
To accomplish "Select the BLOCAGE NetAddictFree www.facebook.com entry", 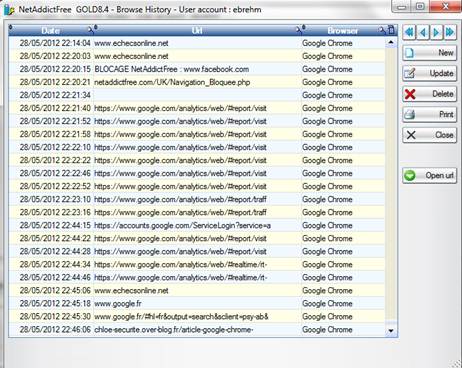I will tap(197, 69).
